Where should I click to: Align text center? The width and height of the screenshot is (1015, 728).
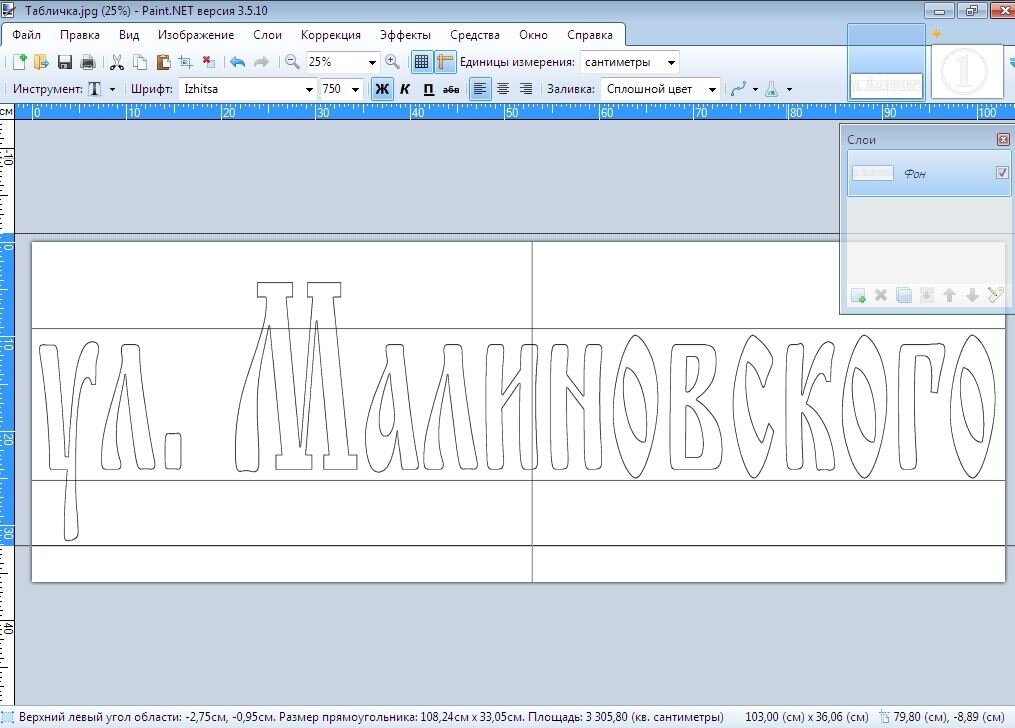[503, 89]
